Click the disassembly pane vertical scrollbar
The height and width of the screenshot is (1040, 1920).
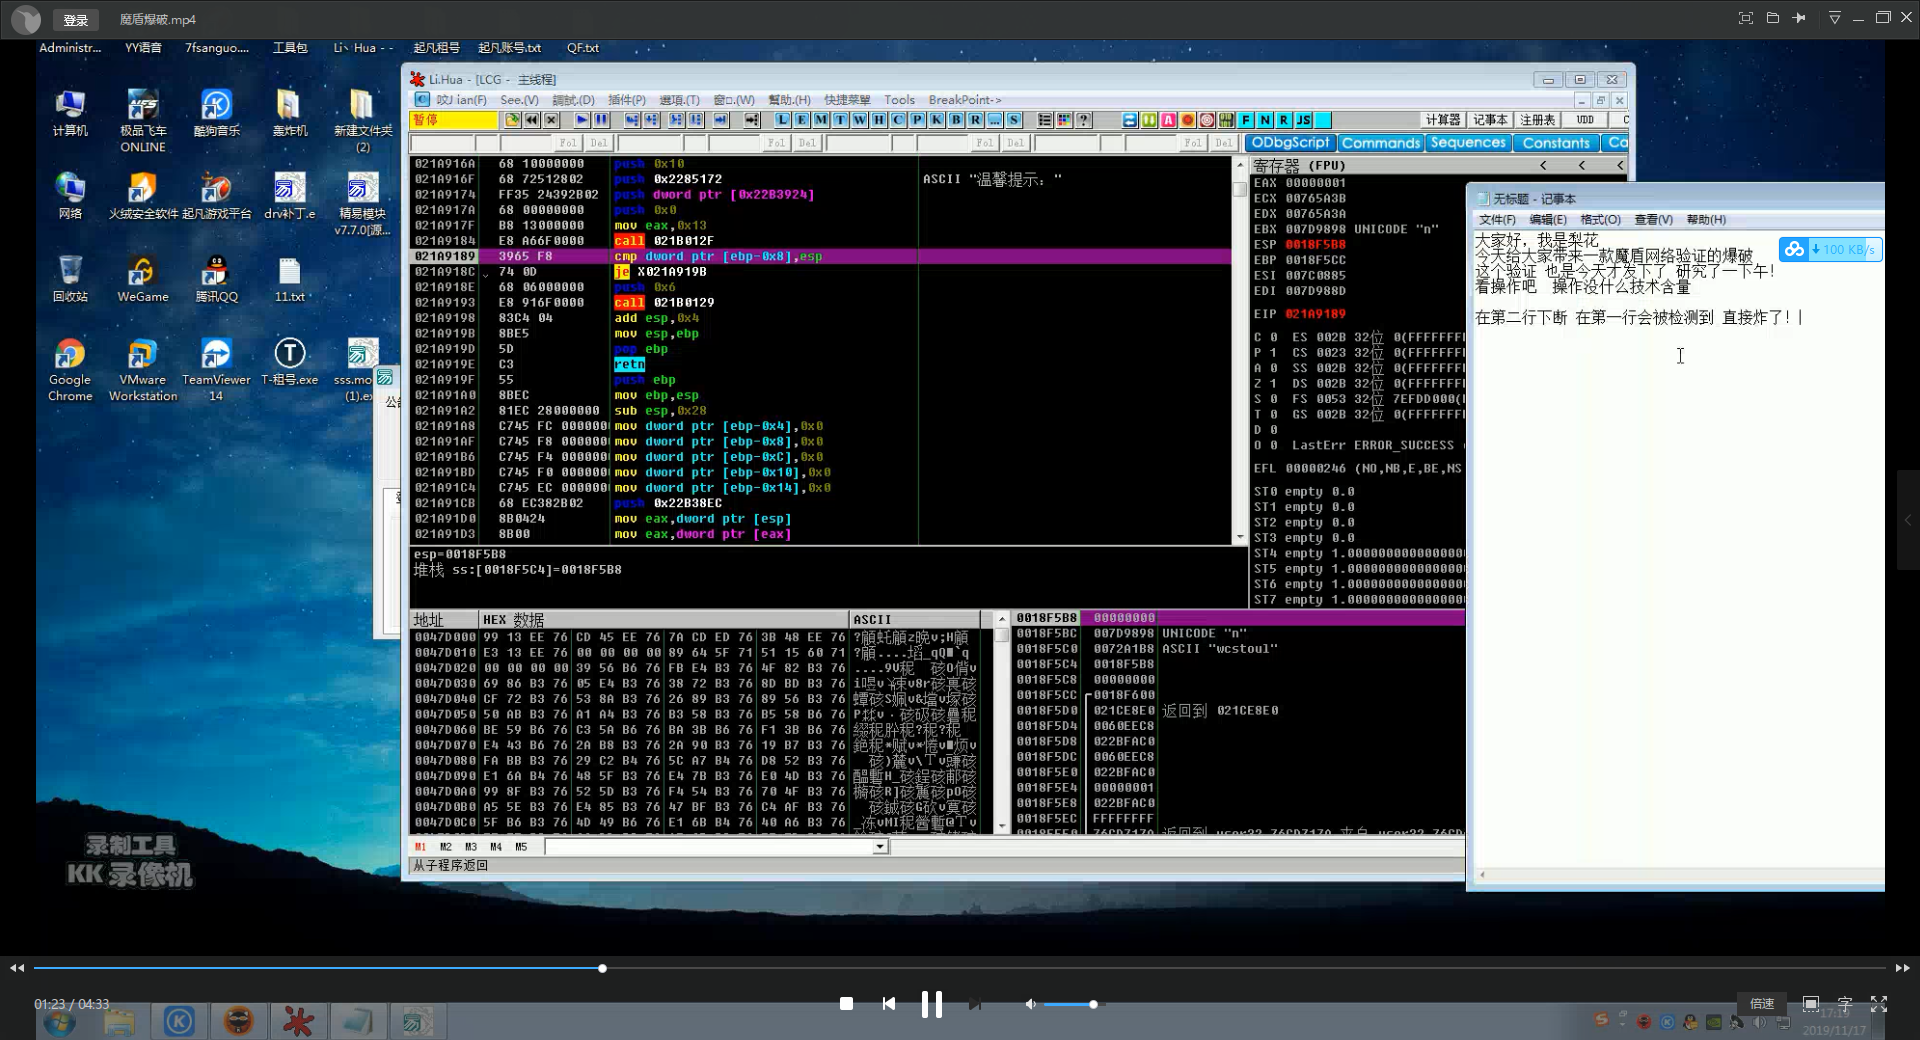[1240, 350]
